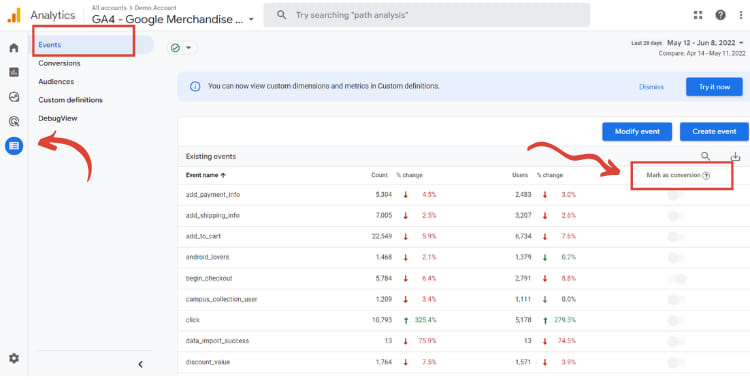Toggle conversion for android_lovers
This screenshot has height=380, width=750.
click(x=675, y=257)
